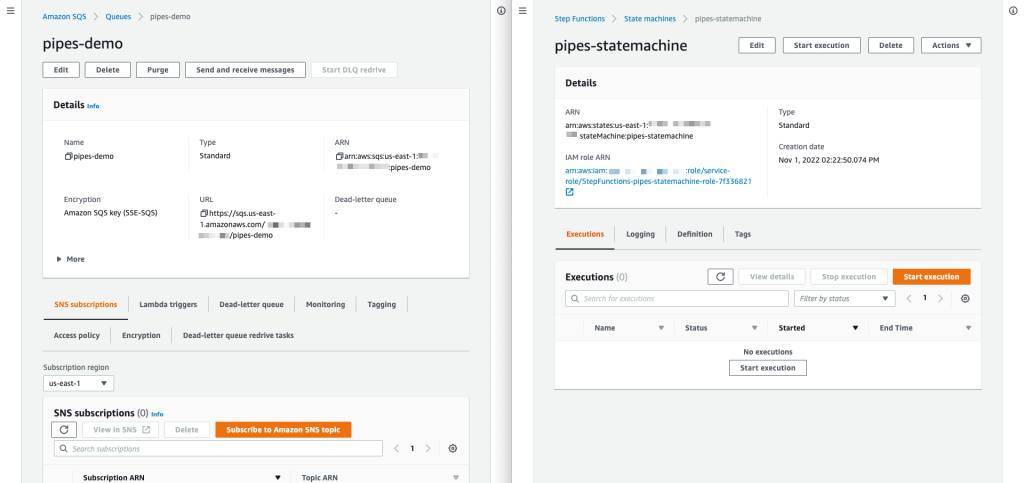Go to next page of Executions
1024x483 pixels.
940,298
